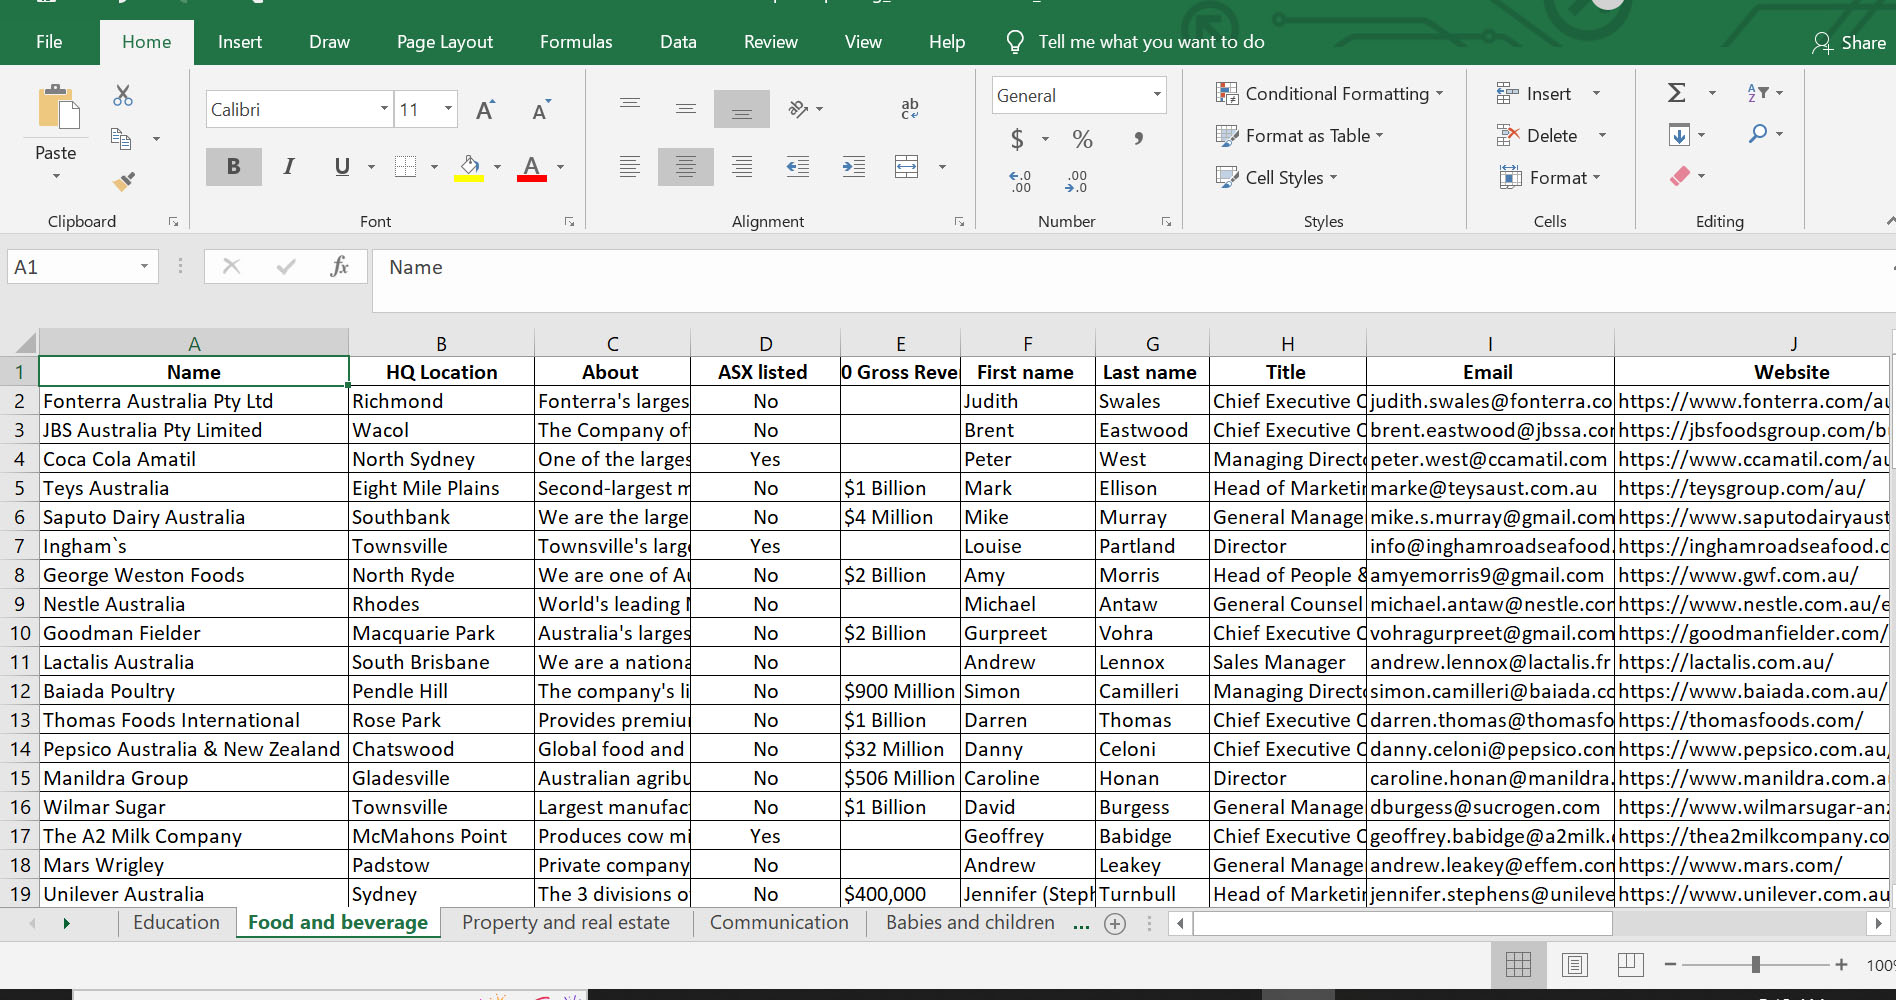This screenshot has width=1896, height=1000.
Task: Click Increase Decimal icon
Action: [x=1019, y=181]
